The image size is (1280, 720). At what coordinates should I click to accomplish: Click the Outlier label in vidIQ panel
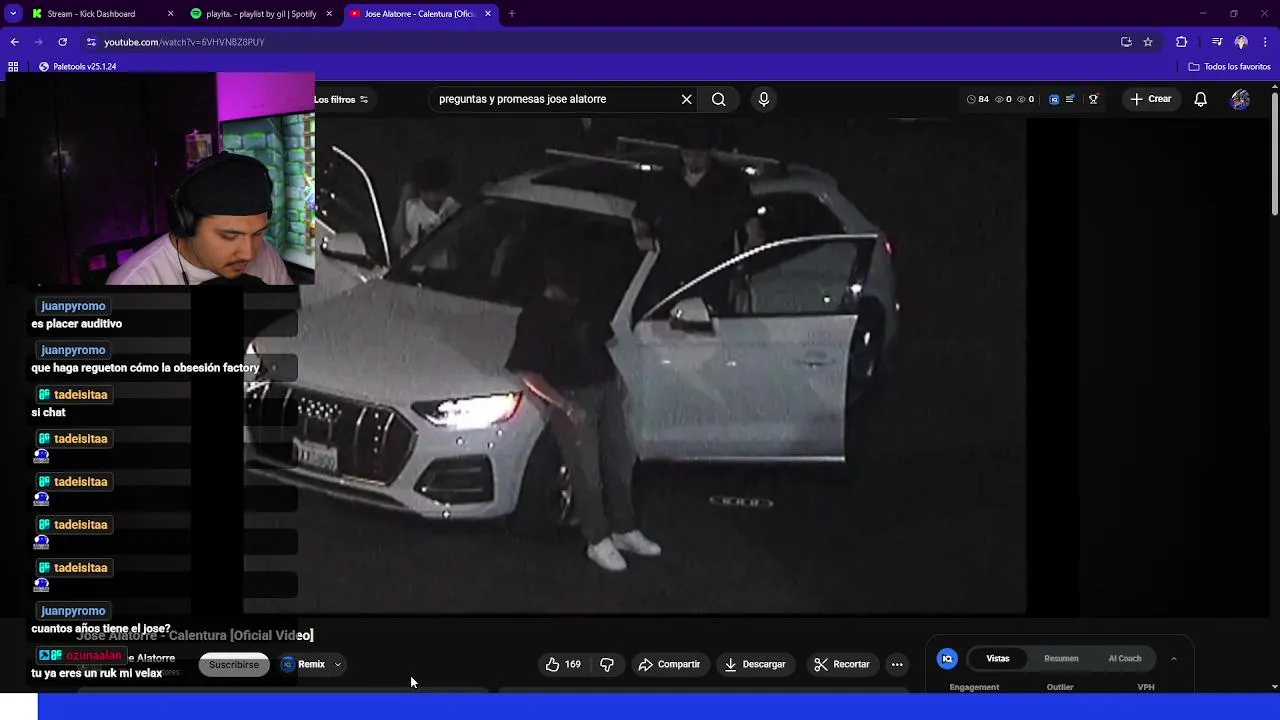(x=1060, y=687)
